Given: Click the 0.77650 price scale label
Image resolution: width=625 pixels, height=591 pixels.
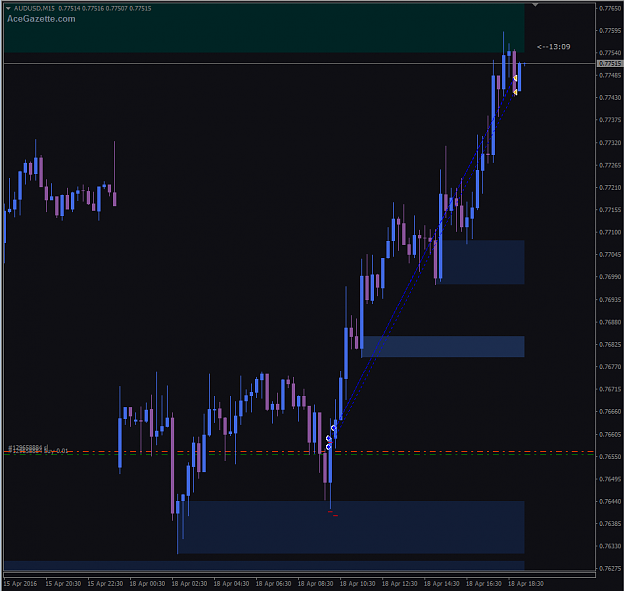Looking at the screenshot, I should coord(610,8).
